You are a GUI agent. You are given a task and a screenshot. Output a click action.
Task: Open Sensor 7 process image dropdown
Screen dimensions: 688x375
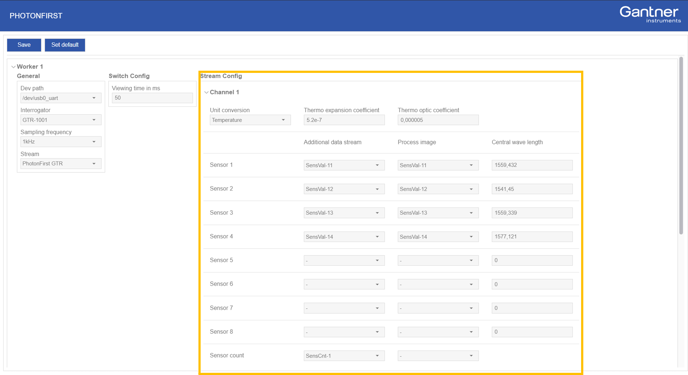pyautogui.click(x=438, y=308)
